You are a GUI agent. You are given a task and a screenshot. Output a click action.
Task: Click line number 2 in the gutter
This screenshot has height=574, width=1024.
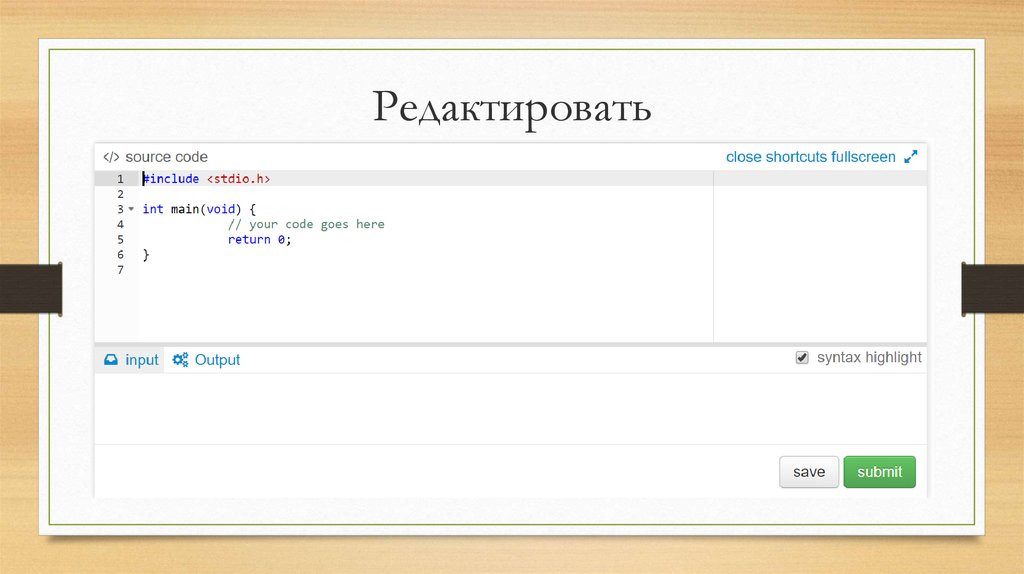pyautogui.click(x=120, y=194)
